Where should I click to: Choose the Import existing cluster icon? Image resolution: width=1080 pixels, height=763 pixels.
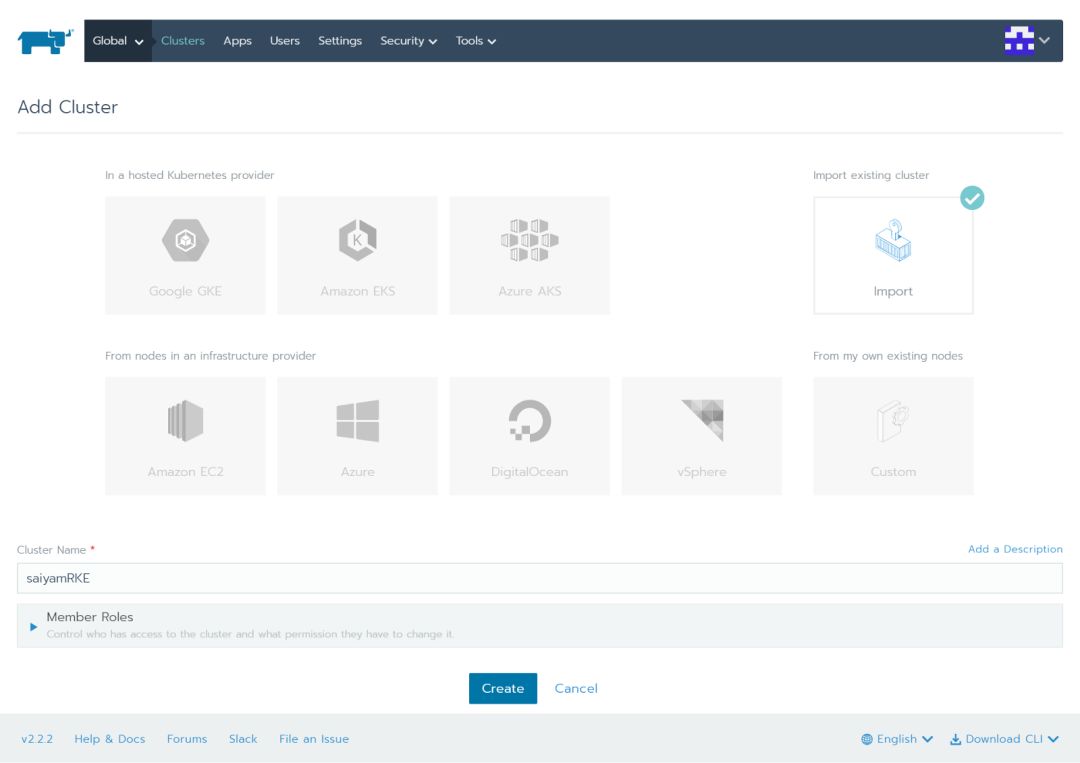click(893, 240)
